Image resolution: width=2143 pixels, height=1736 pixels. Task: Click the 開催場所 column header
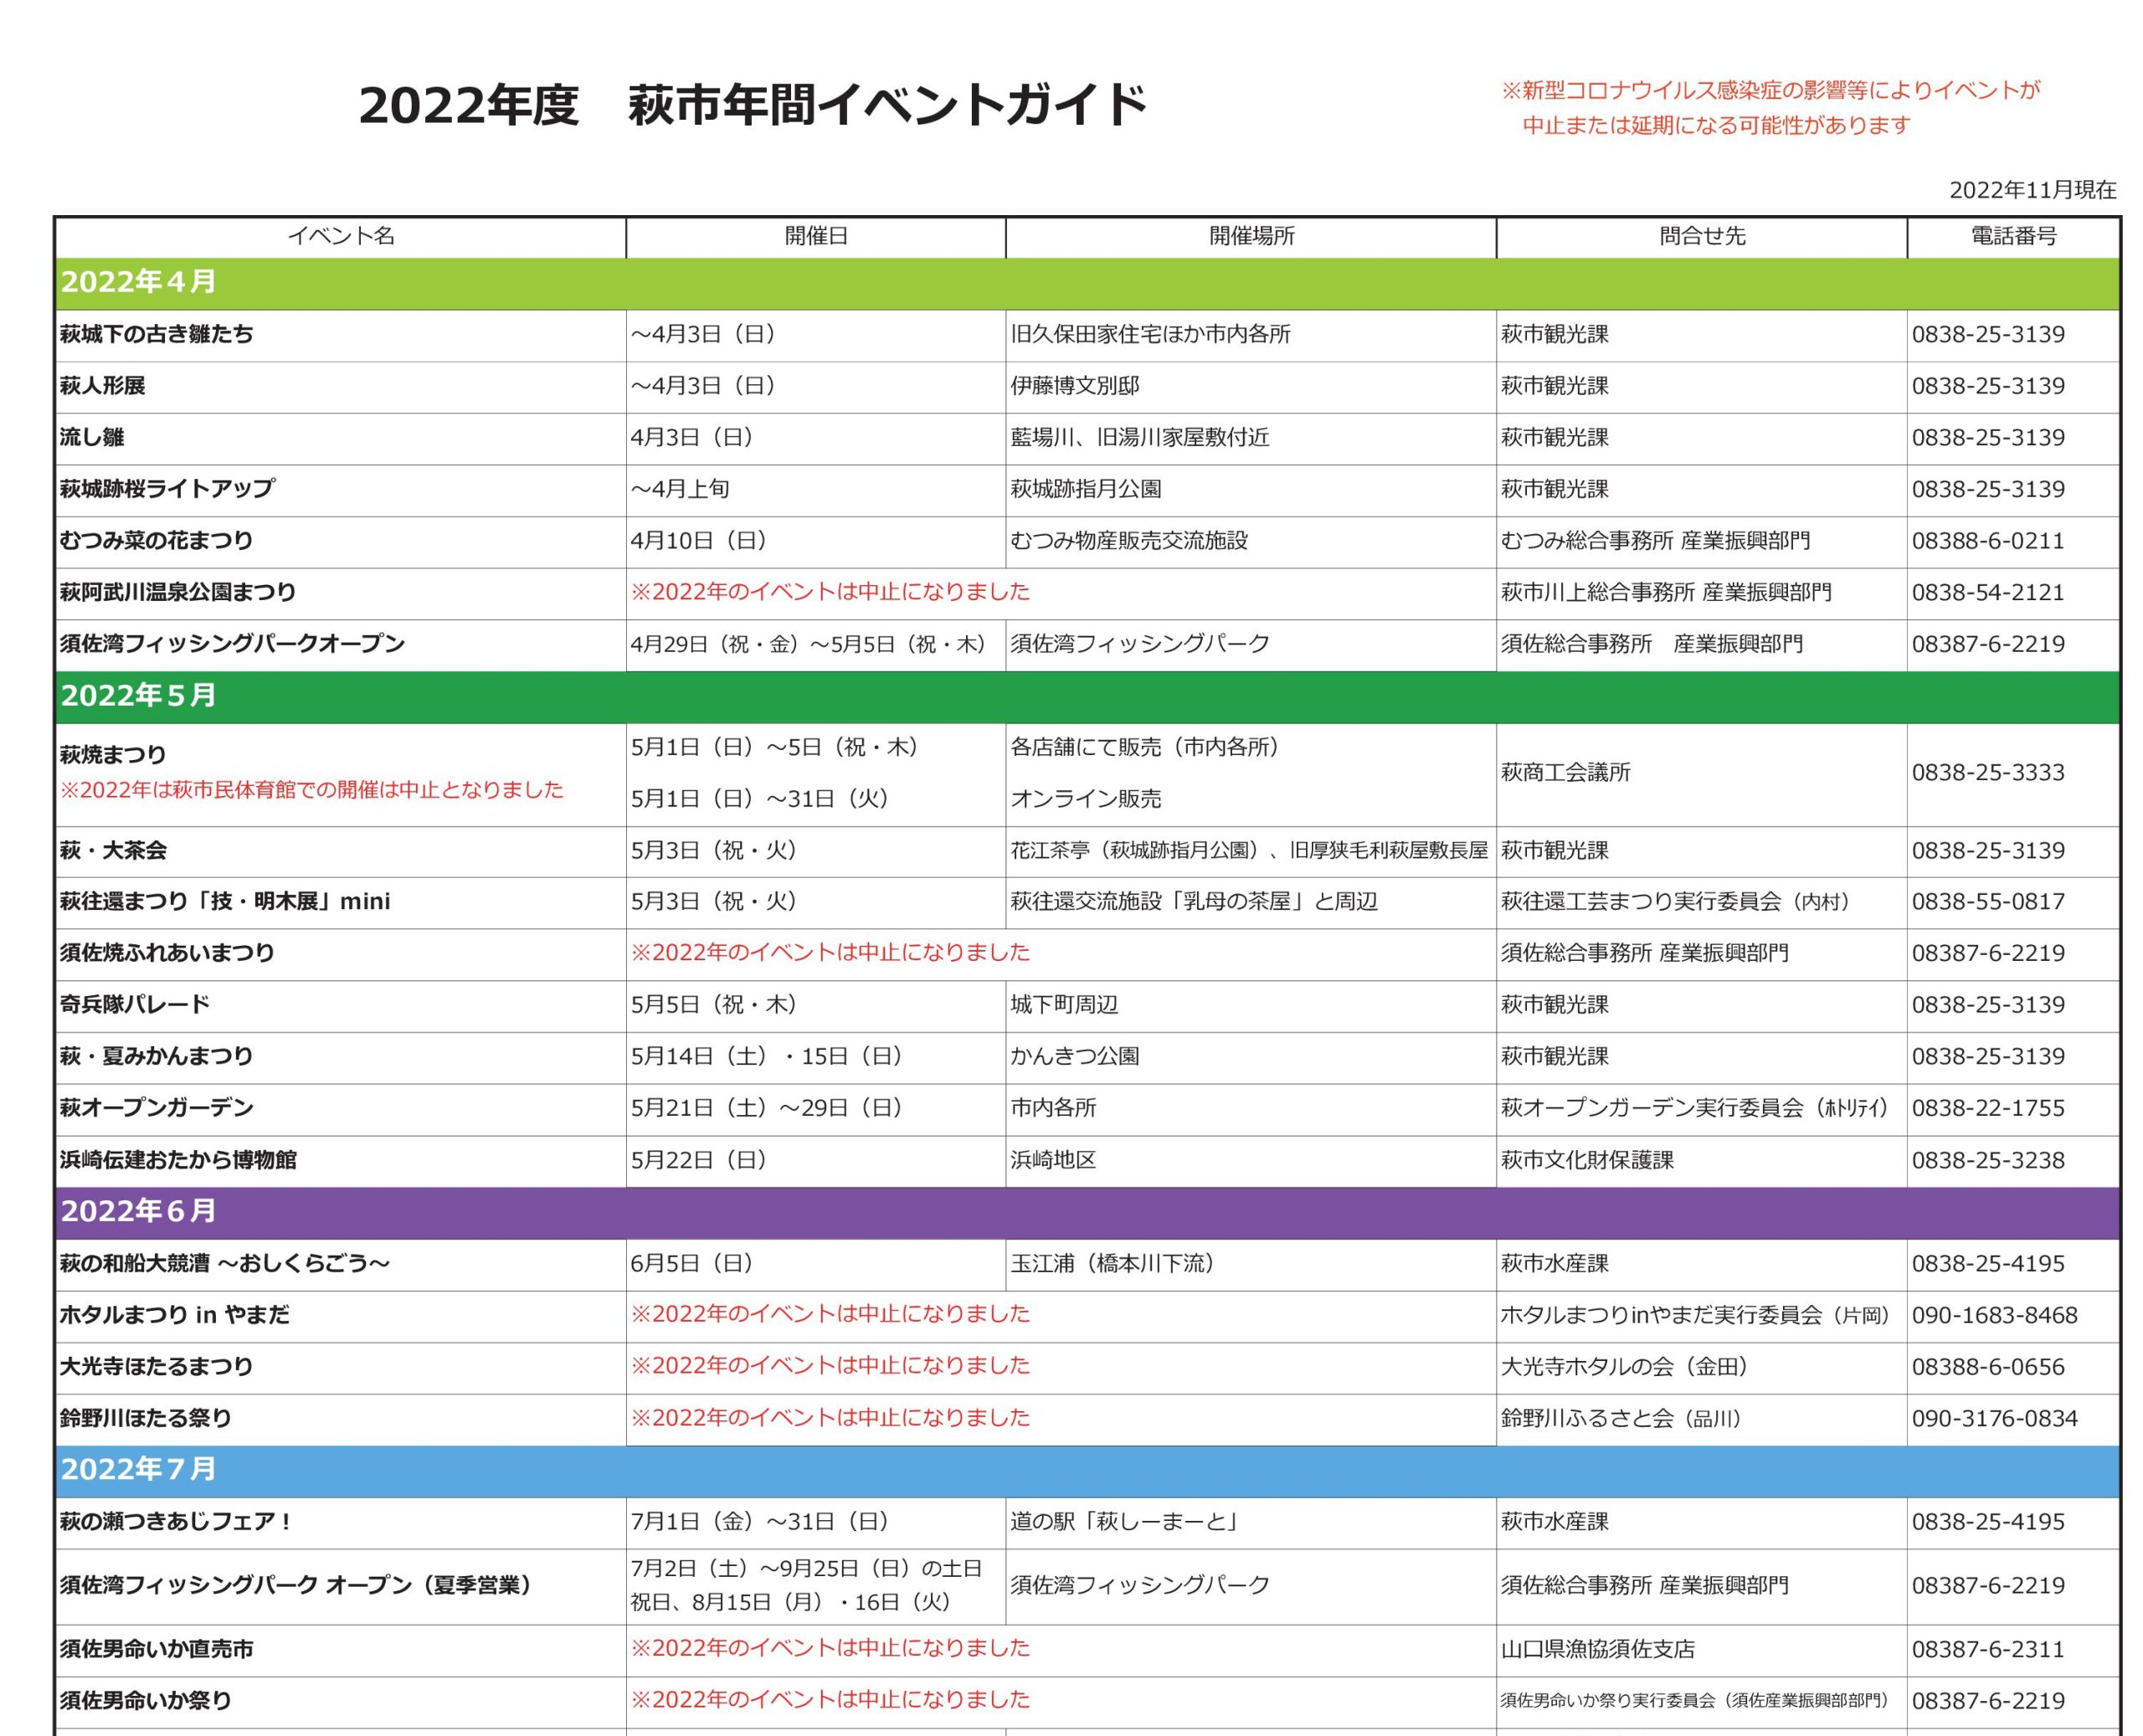pyautogui.click(x=1251, y=236)
